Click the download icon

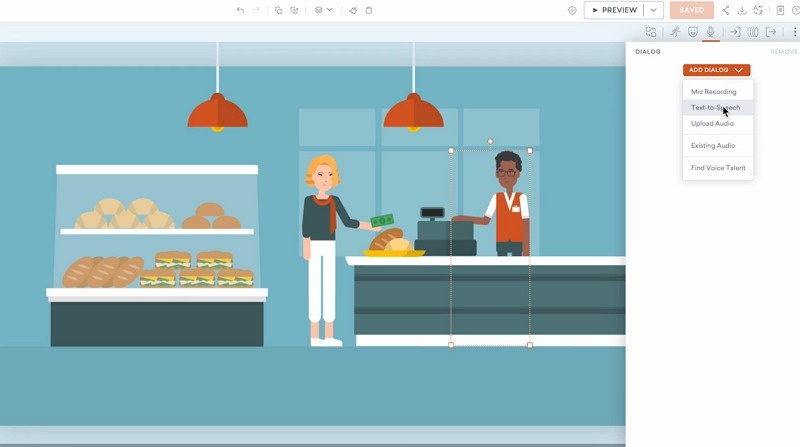pyautogui.click(x=742, y=10)
